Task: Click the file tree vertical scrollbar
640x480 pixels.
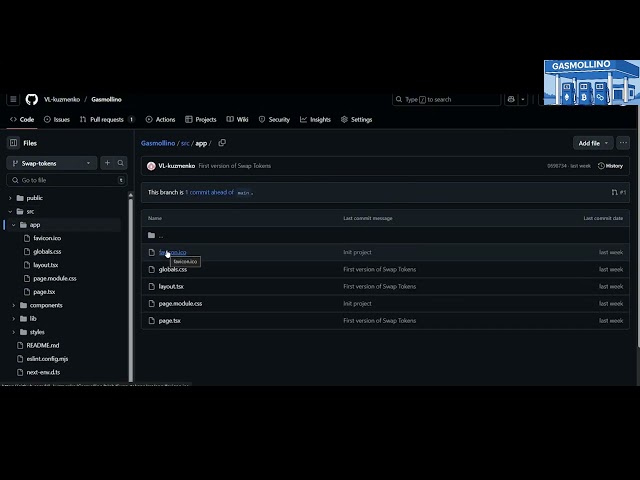Action: point(131,288)
